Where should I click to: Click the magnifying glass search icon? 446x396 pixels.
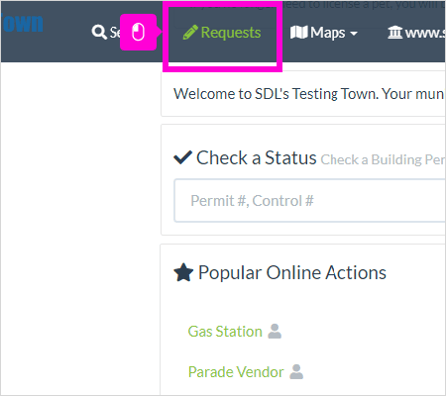[99, 32]
